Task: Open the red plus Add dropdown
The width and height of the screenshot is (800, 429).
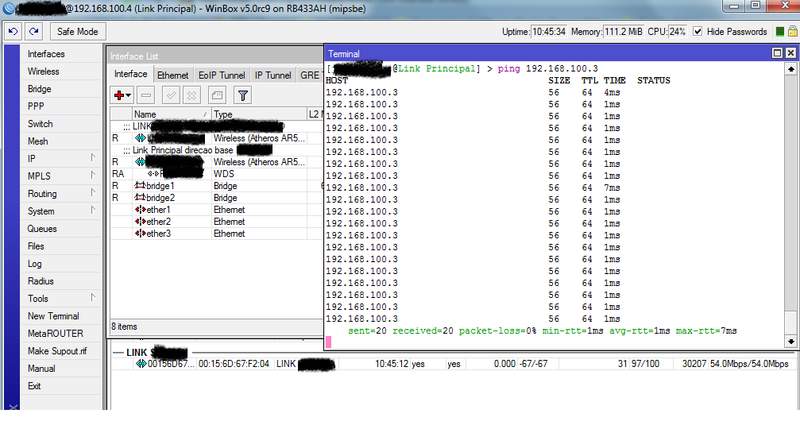Action: 122,95
